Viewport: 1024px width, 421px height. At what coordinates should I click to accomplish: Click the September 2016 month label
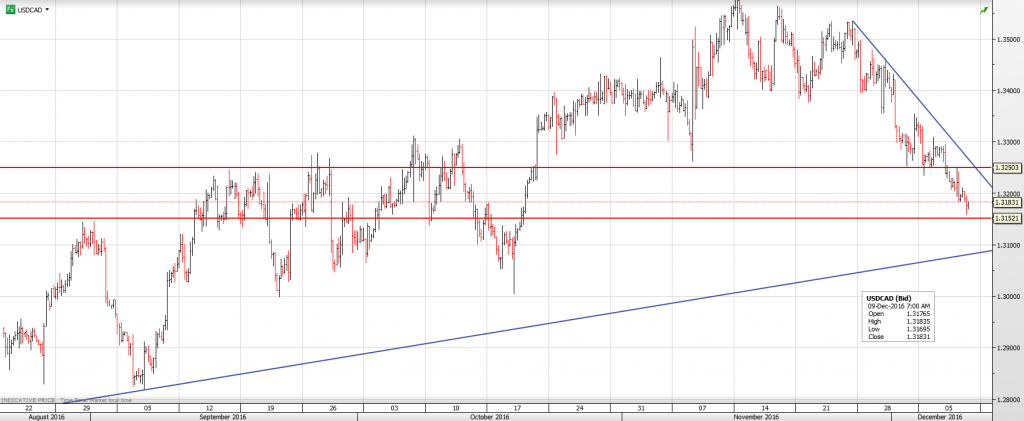(x=222, y=416)
